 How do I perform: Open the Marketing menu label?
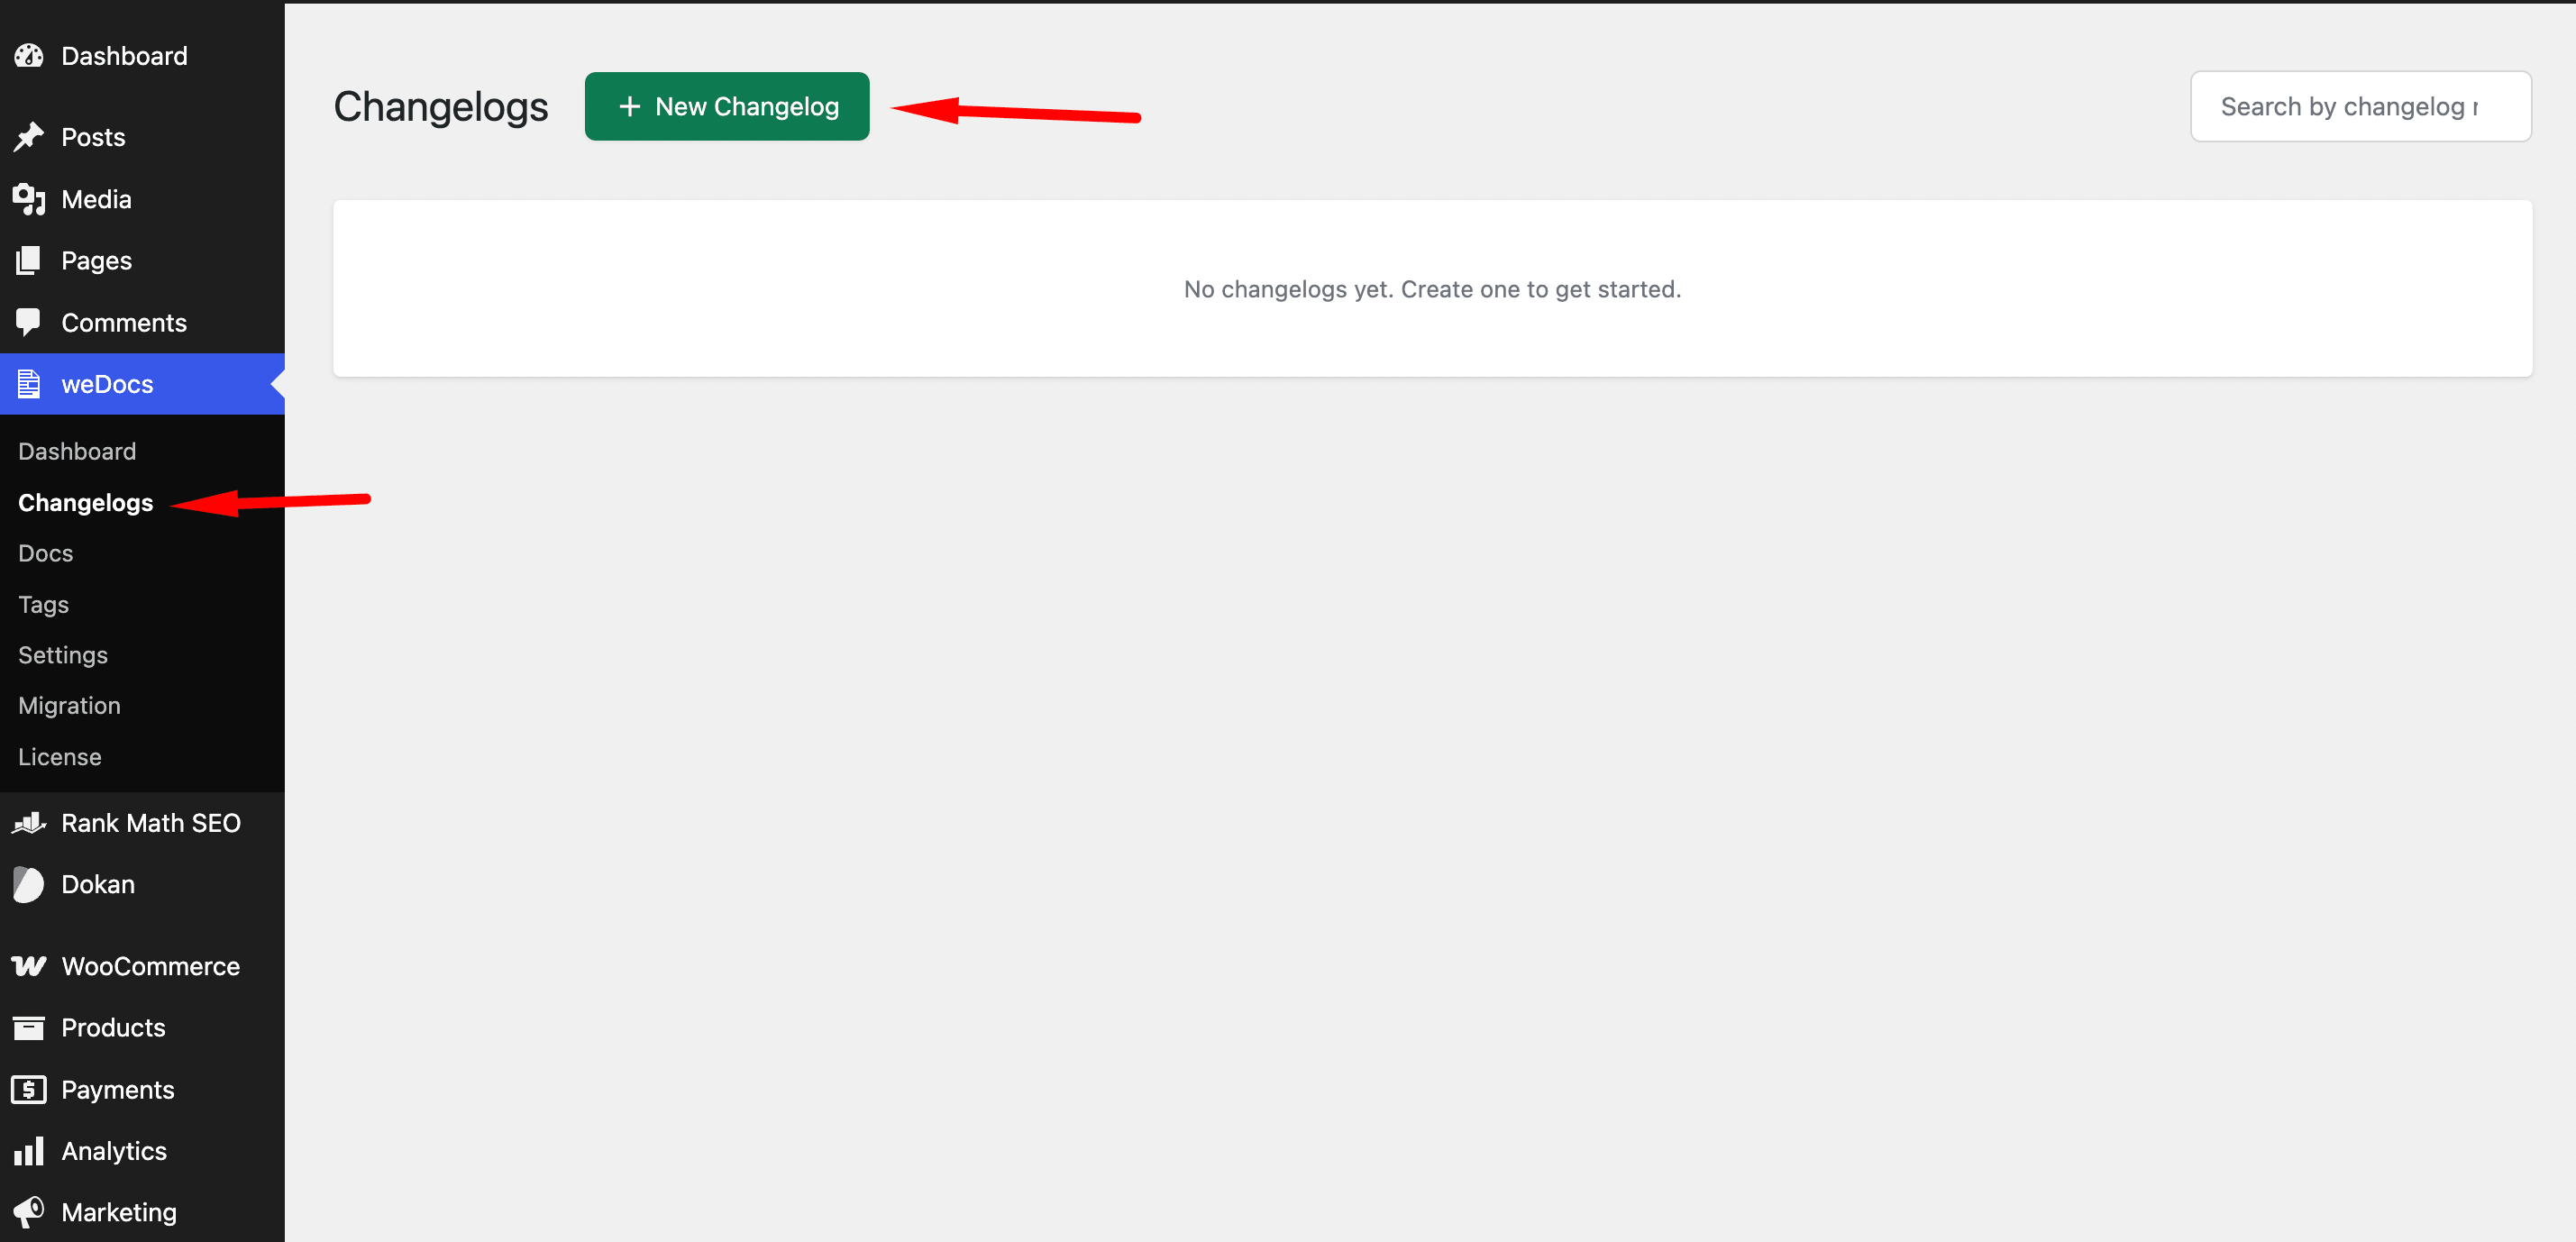click(119, 1212)
